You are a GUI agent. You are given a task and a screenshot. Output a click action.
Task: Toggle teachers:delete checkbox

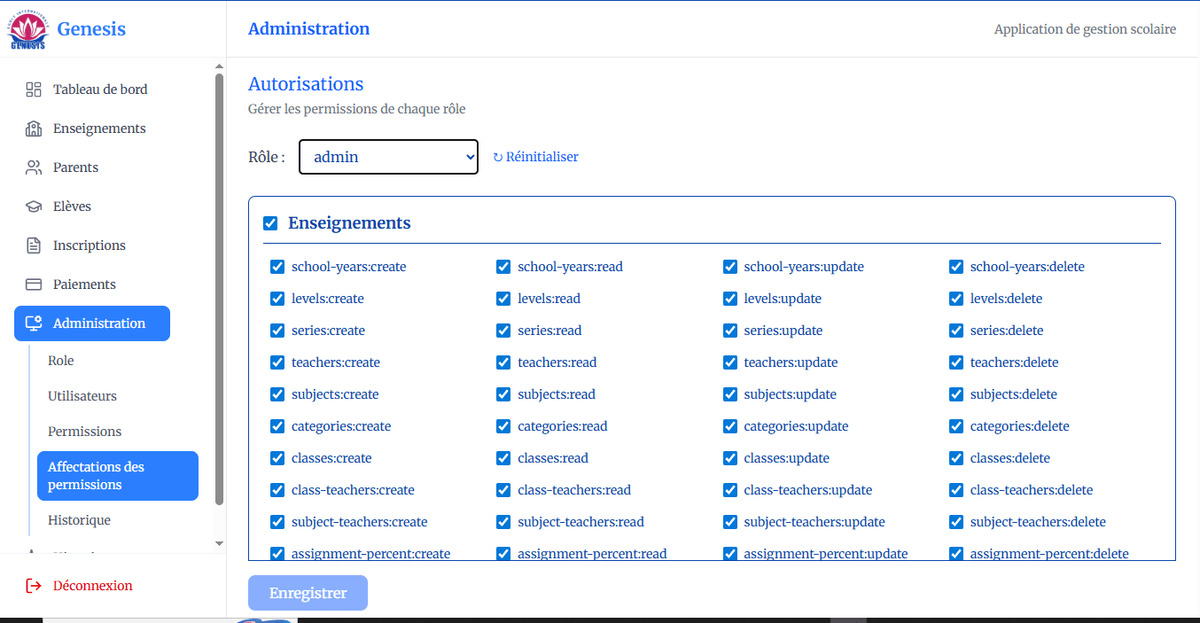point(956,362)
